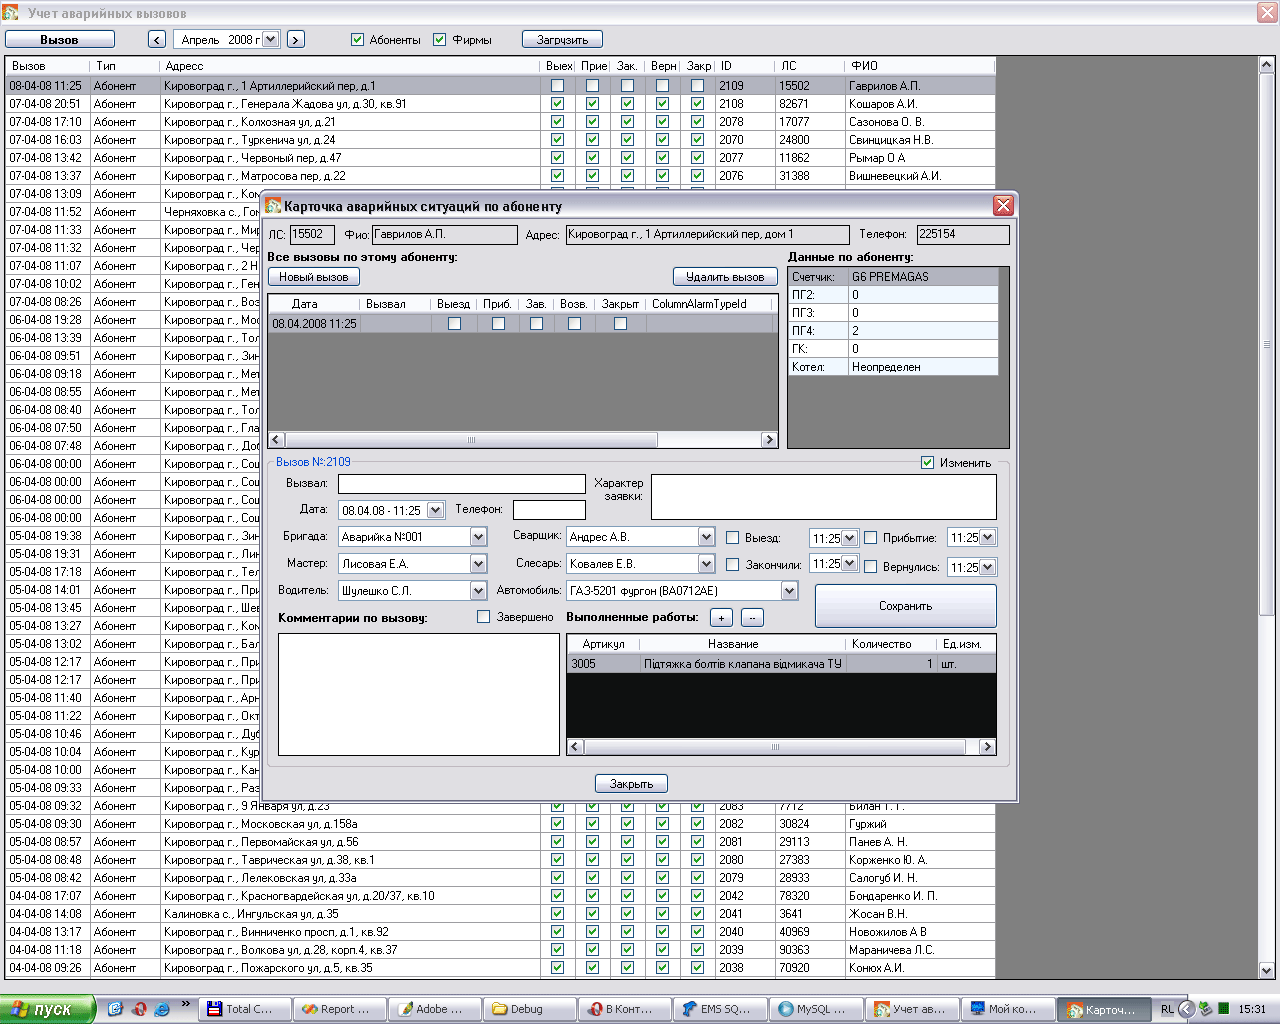Open the April 2008 month dropdown
1280x1024 pixels.
click(270, 39)
